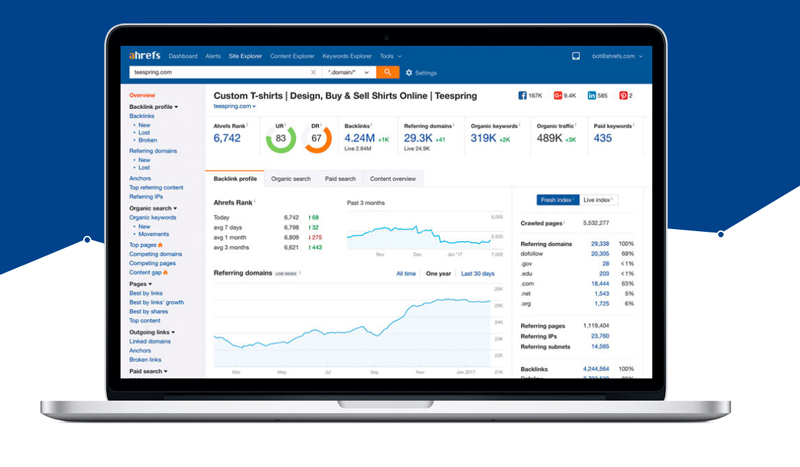
Task: Click the flame icon beside Top pages
Action: click(160, 245)
